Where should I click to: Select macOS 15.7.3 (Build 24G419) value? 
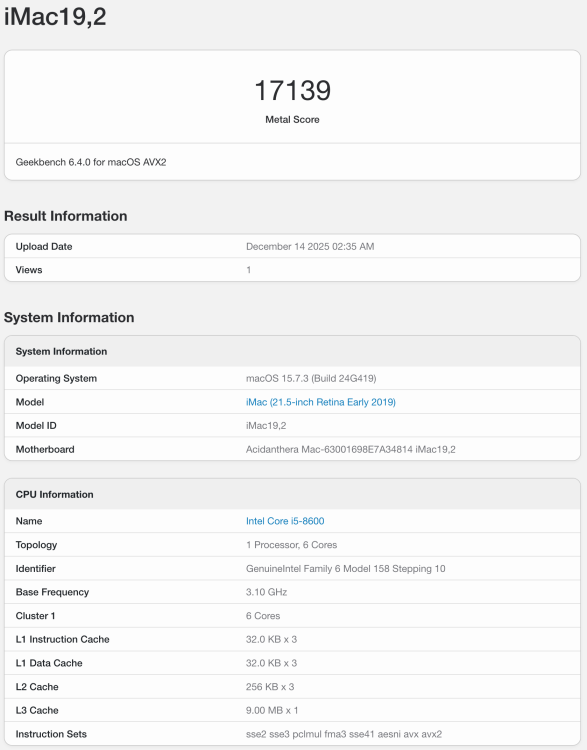point(311,378)
